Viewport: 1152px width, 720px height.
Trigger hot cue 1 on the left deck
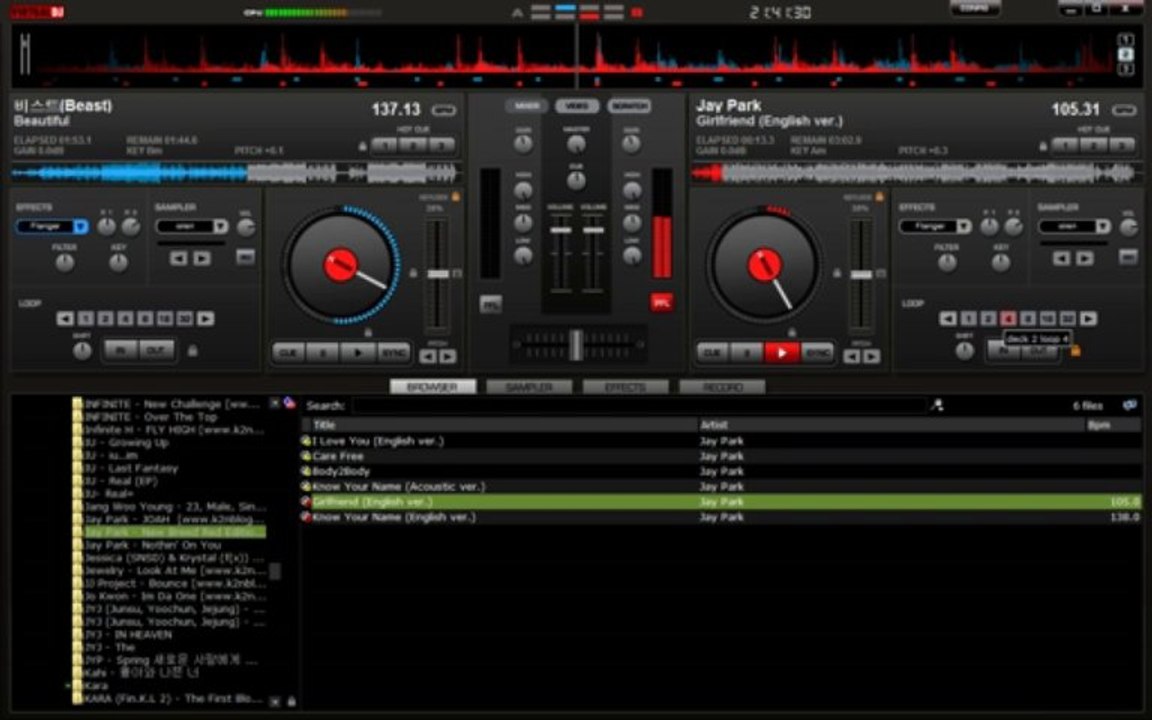[384, 145]
